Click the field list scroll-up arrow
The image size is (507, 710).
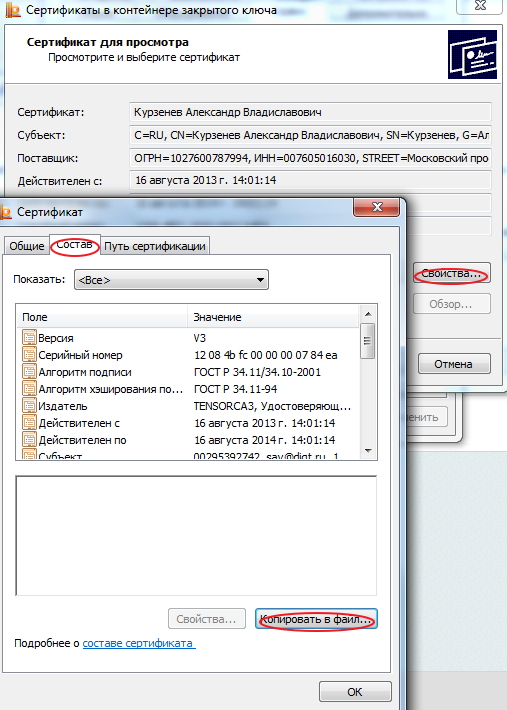pyautogui.click(x=368, y=313)
